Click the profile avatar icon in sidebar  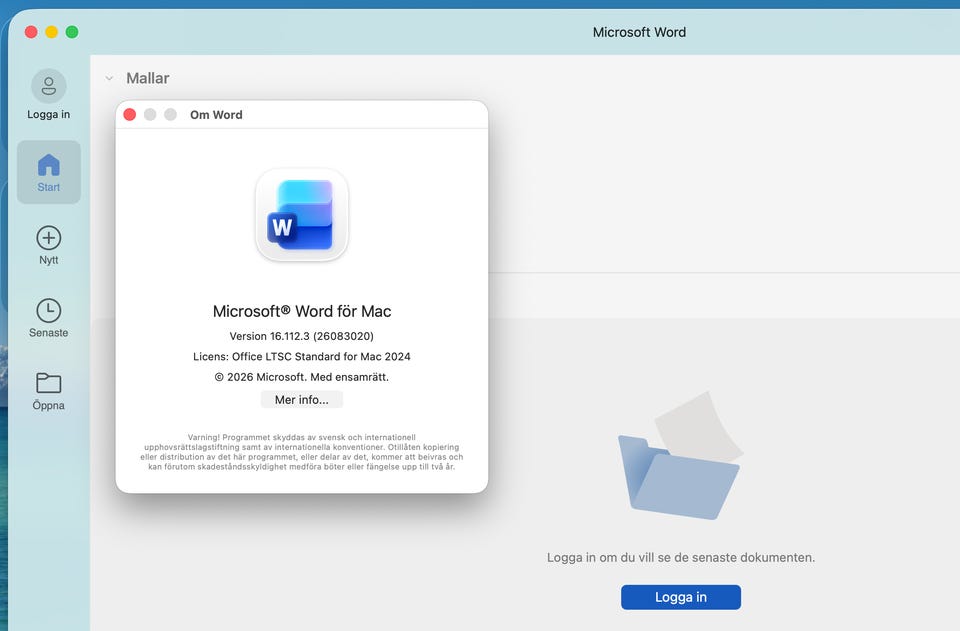pyautogui.click(x=48, y=86)
